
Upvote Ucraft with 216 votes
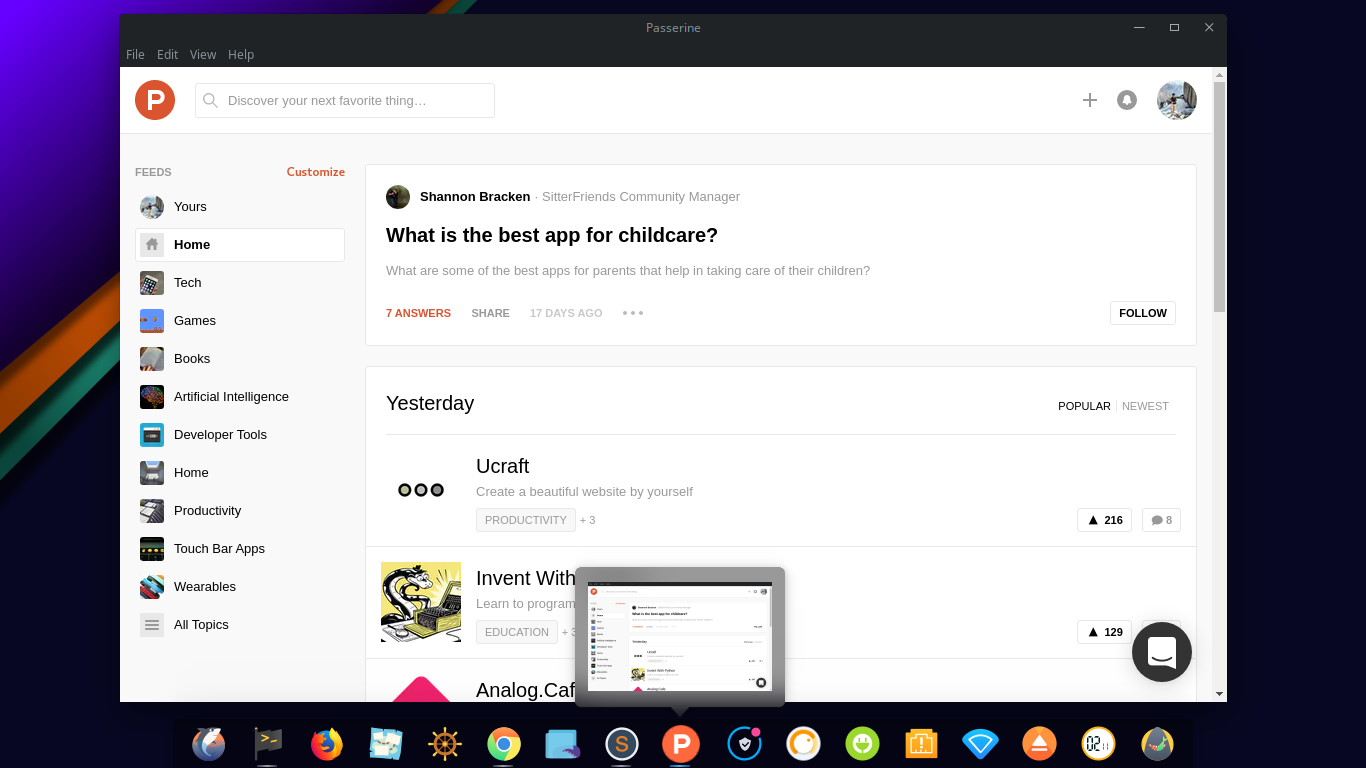(1104, 520)
